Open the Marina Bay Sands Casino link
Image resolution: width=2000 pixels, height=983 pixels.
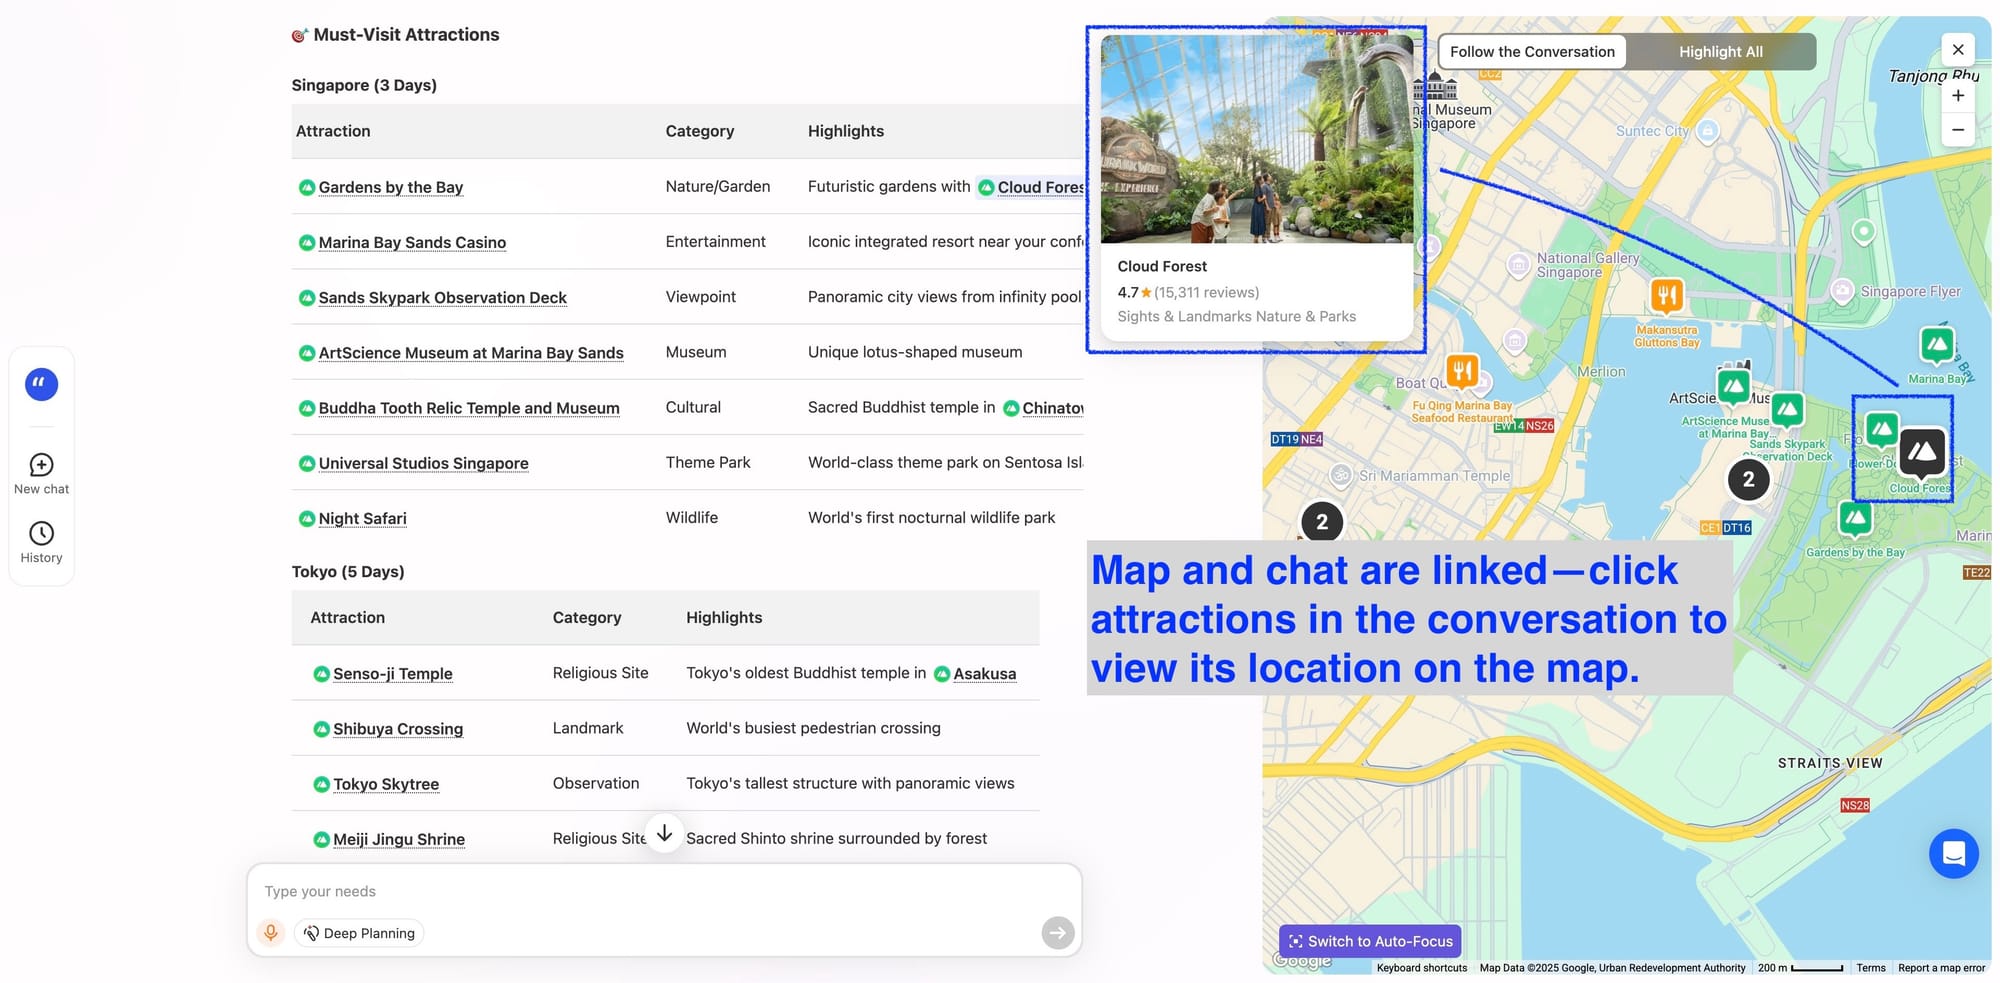411,243
